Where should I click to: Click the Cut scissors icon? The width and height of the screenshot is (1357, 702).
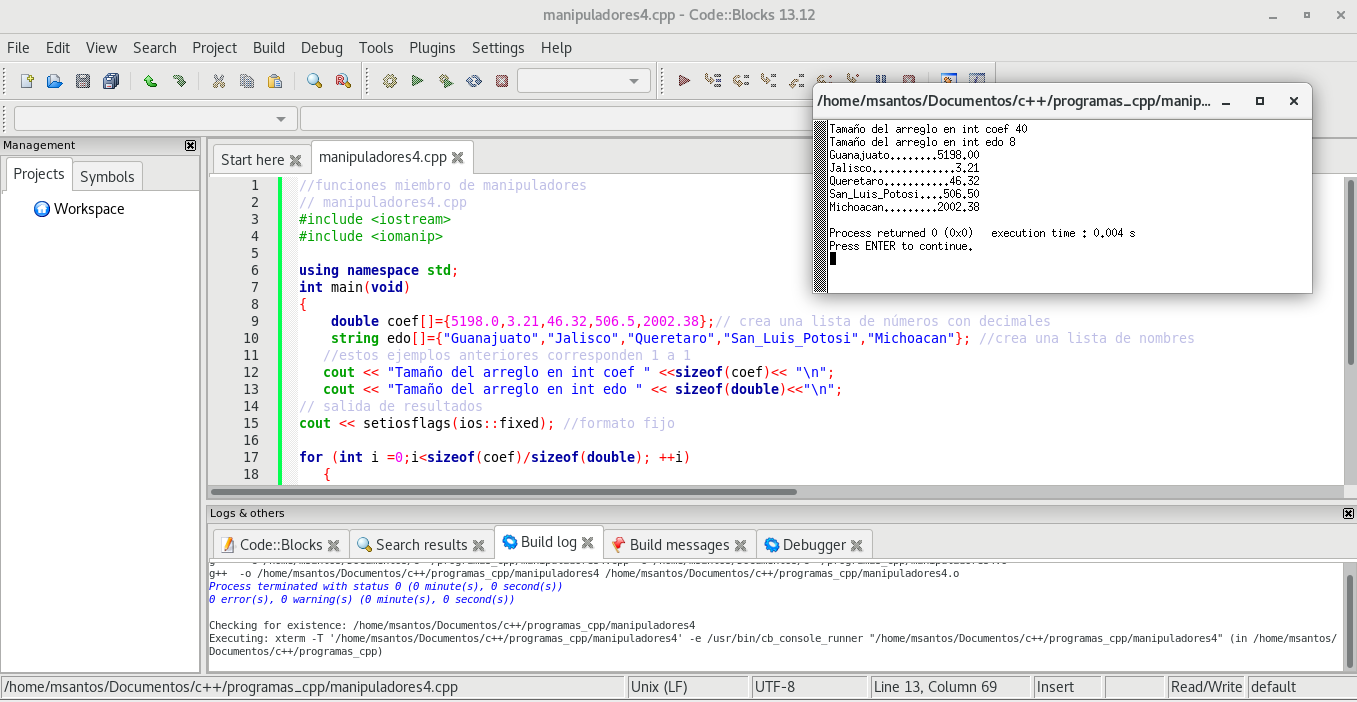coord(218,81)
